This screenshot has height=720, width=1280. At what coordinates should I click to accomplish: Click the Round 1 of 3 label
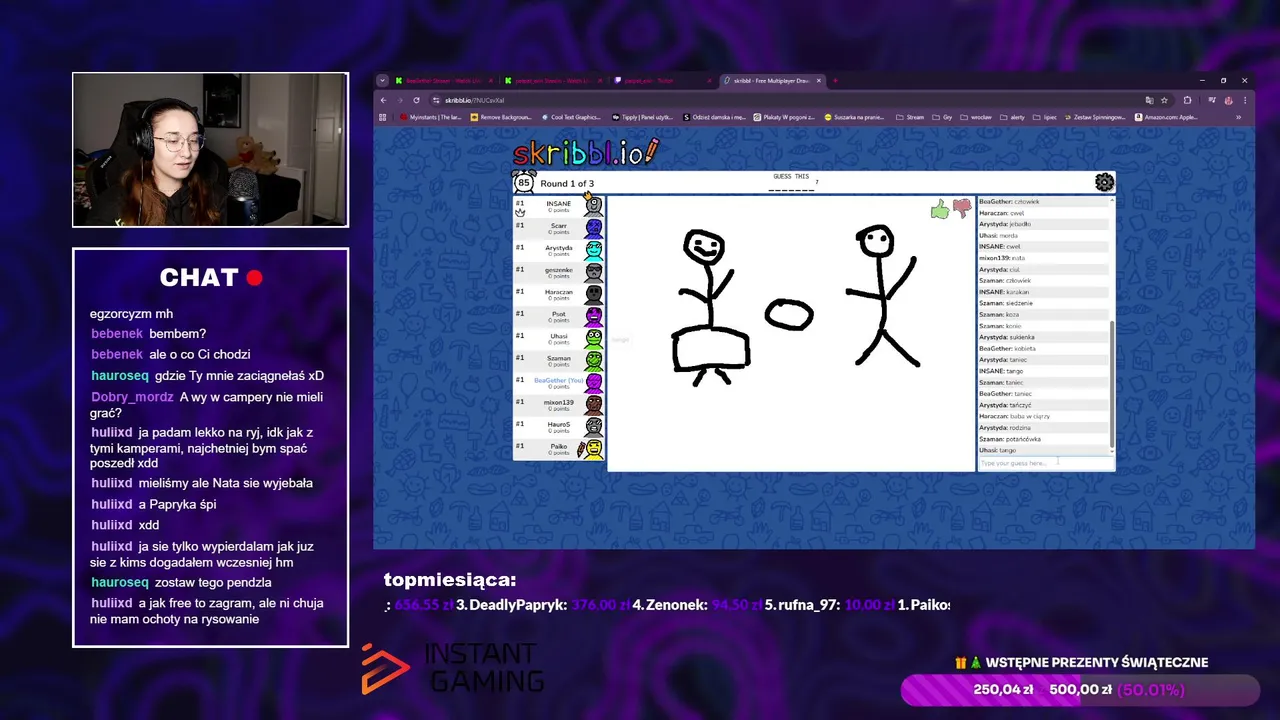coord(567,184)
